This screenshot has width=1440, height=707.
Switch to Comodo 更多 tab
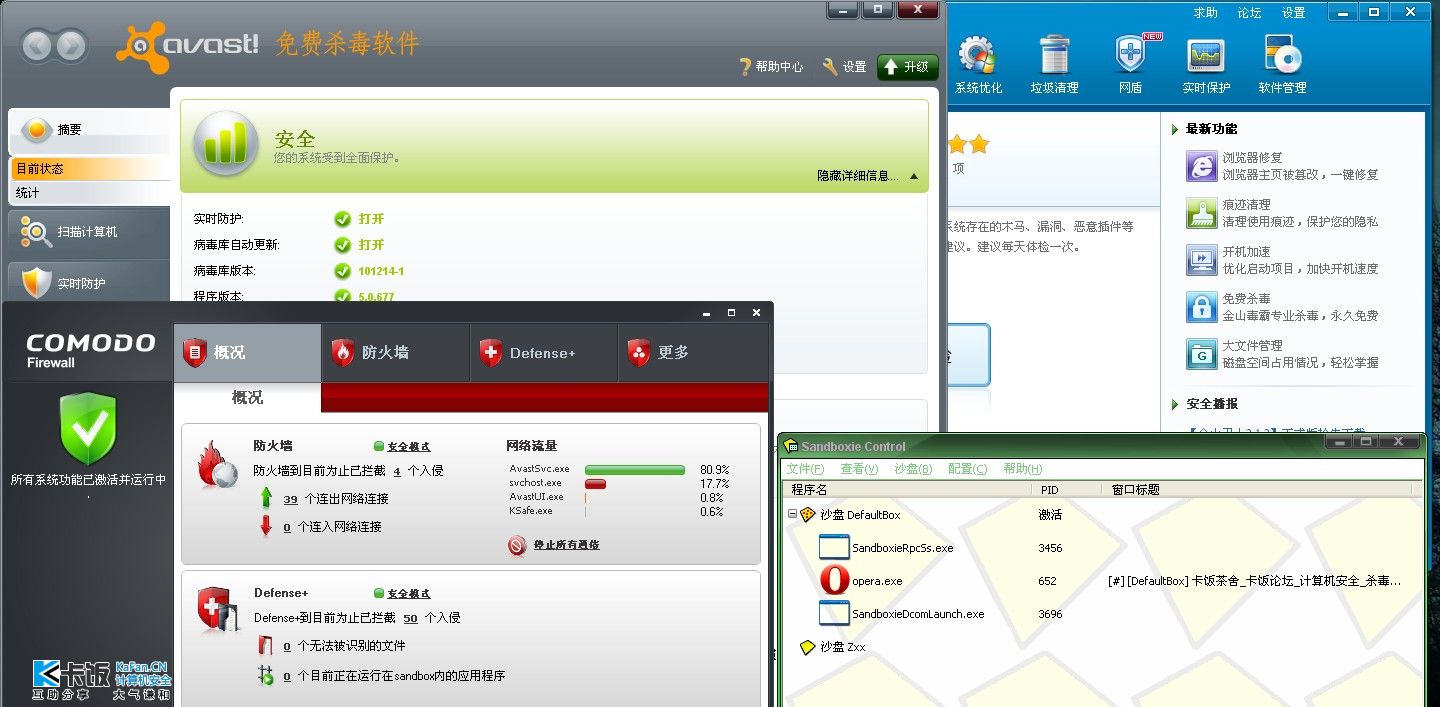pyautogui.click(x=693, y=353)
